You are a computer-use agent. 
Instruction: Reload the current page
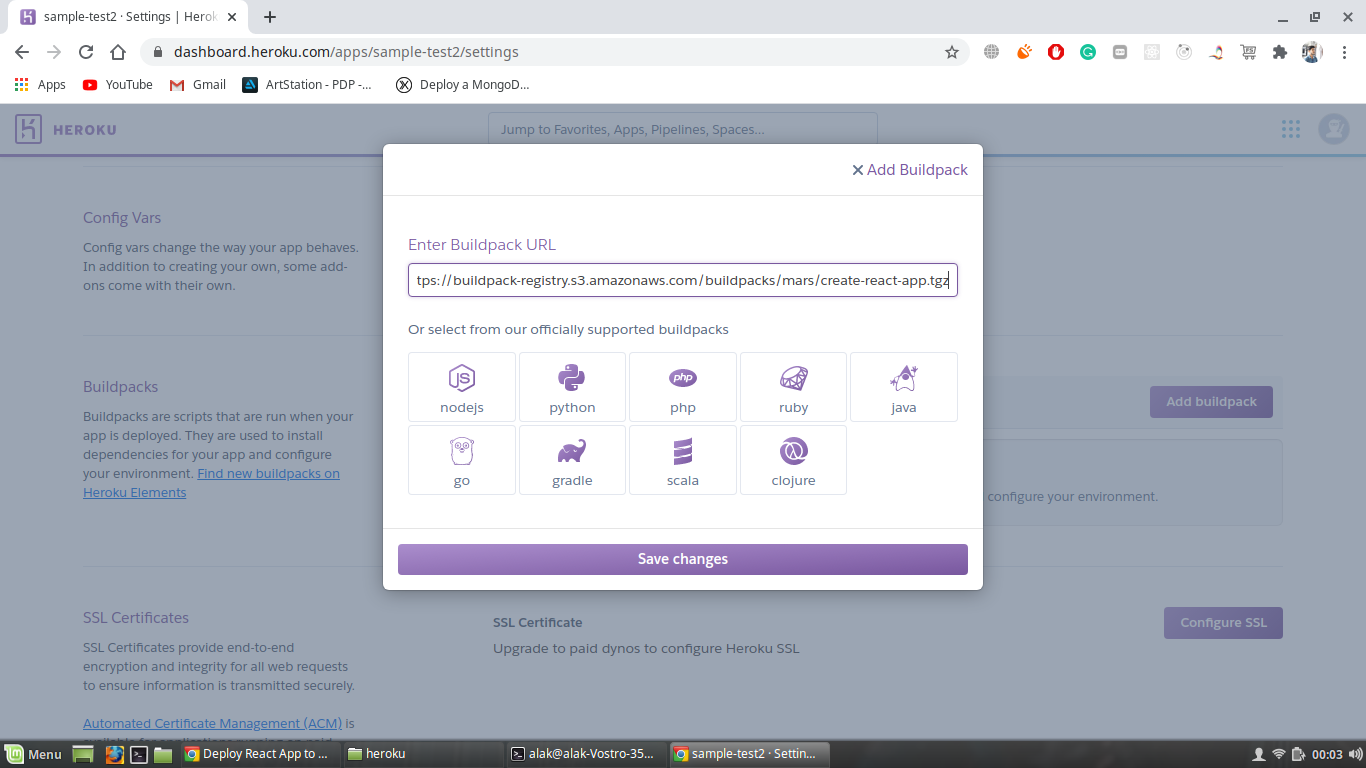tap(86, 52)
